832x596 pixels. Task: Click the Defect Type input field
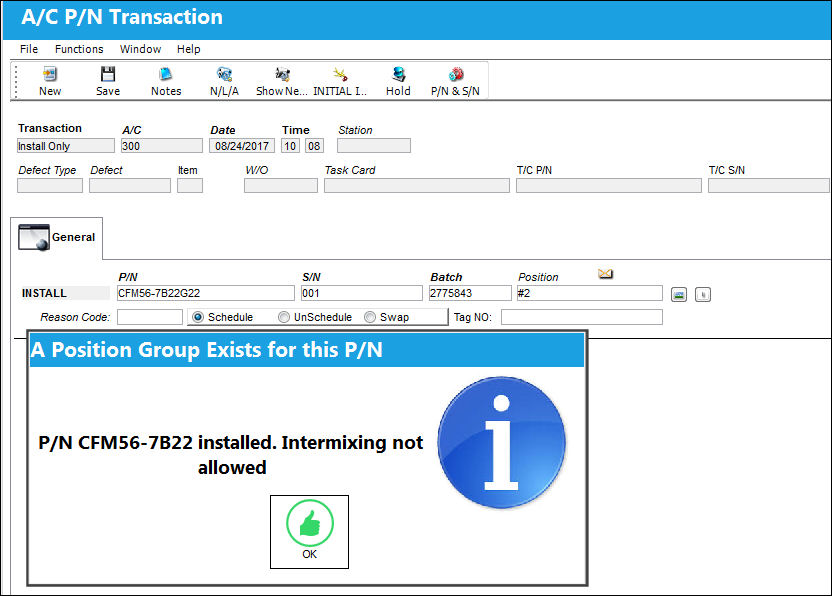pos(50,186)
